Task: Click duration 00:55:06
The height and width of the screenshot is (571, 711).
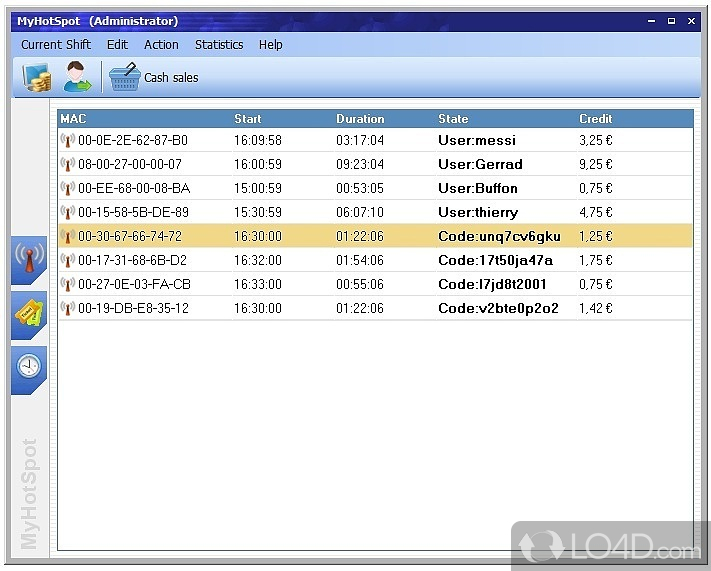Action: (360, 284)
